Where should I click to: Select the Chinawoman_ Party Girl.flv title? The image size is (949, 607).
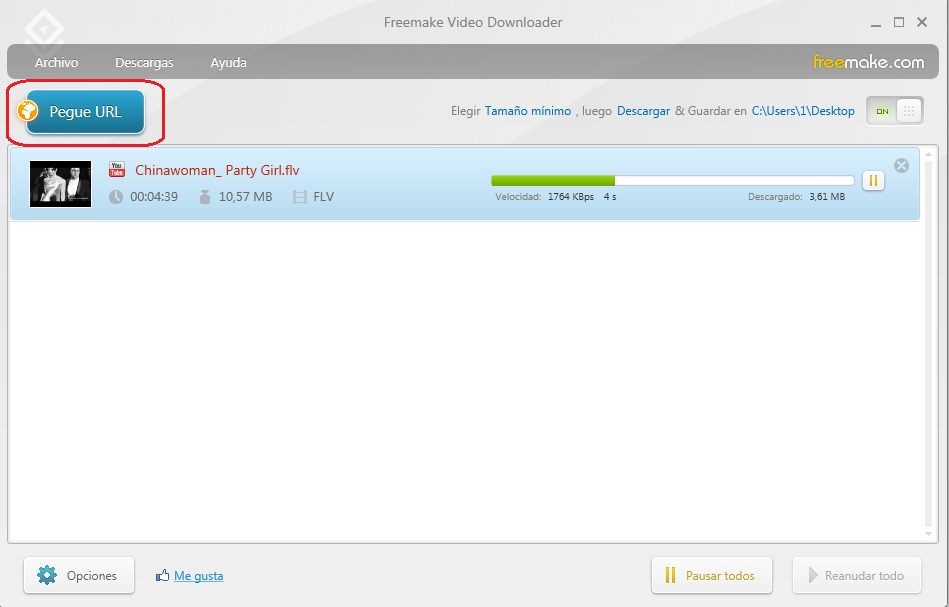[x=217, y=170]
